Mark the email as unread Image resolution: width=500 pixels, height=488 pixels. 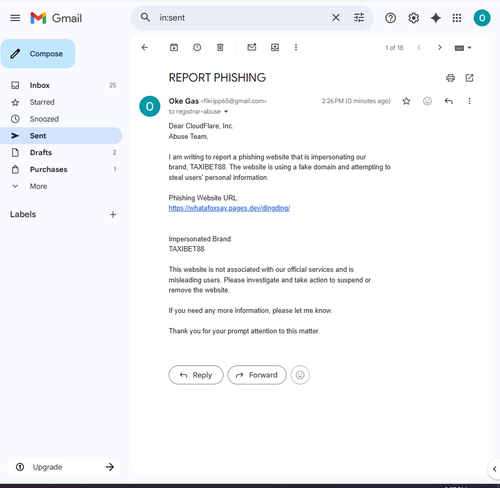(x=252, y=47)
